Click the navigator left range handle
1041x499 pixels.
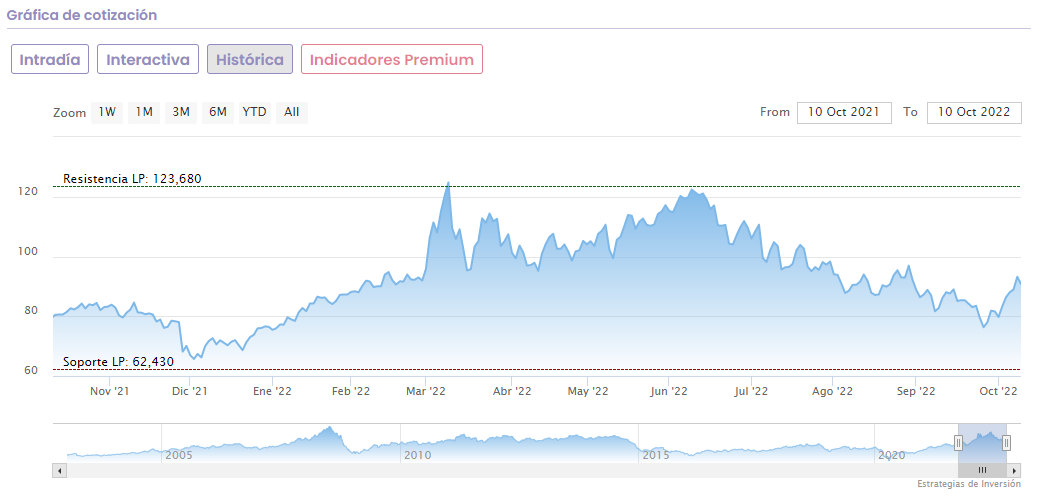click(x=958, y=443)
